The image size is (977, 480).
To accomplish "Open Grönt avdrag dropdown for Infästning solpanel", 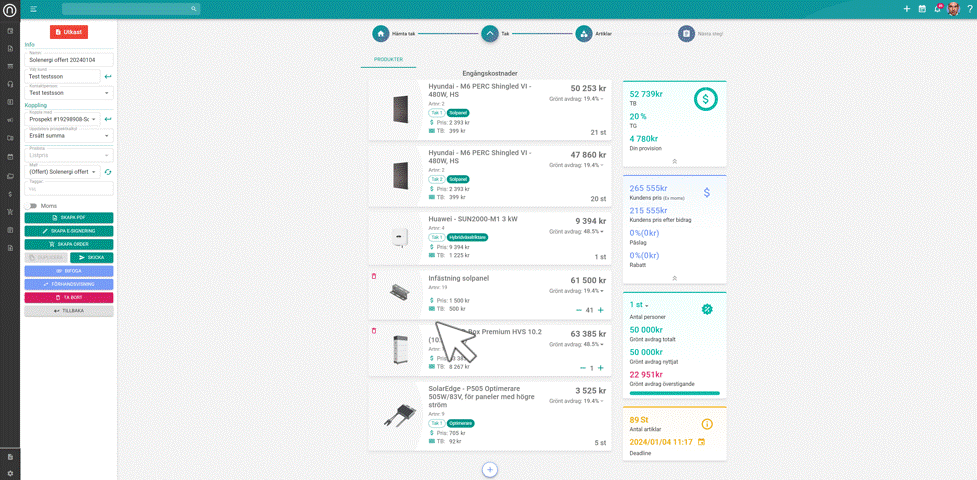I will coord(576,291).
